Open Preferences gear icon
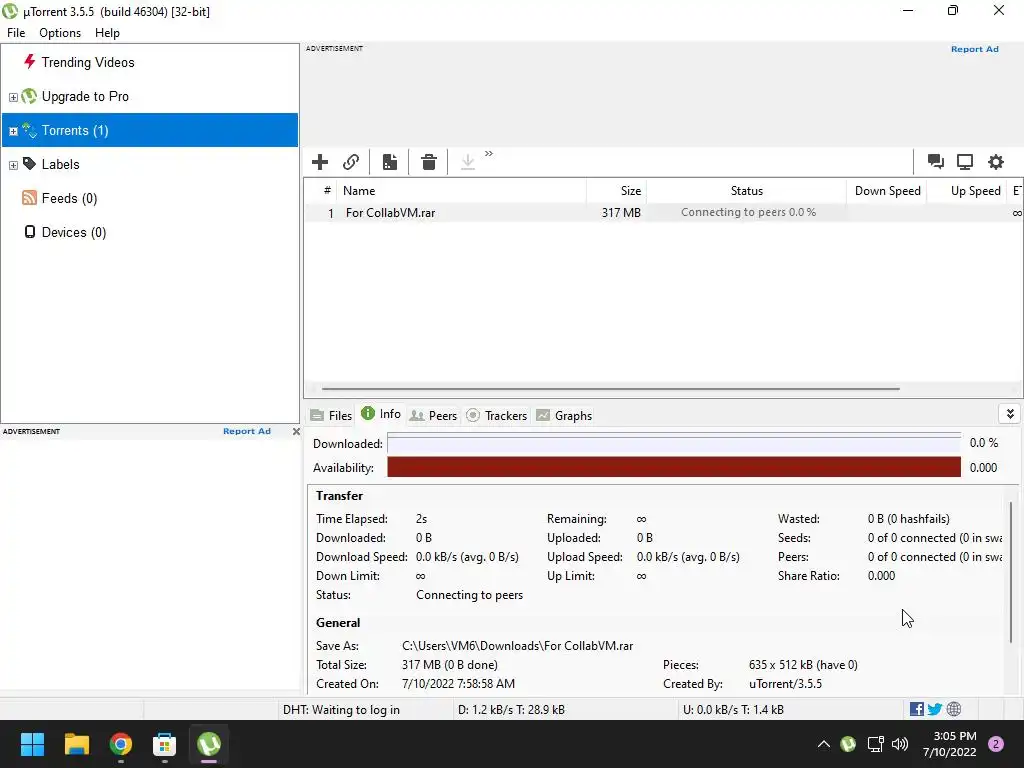 coord(995,162)
